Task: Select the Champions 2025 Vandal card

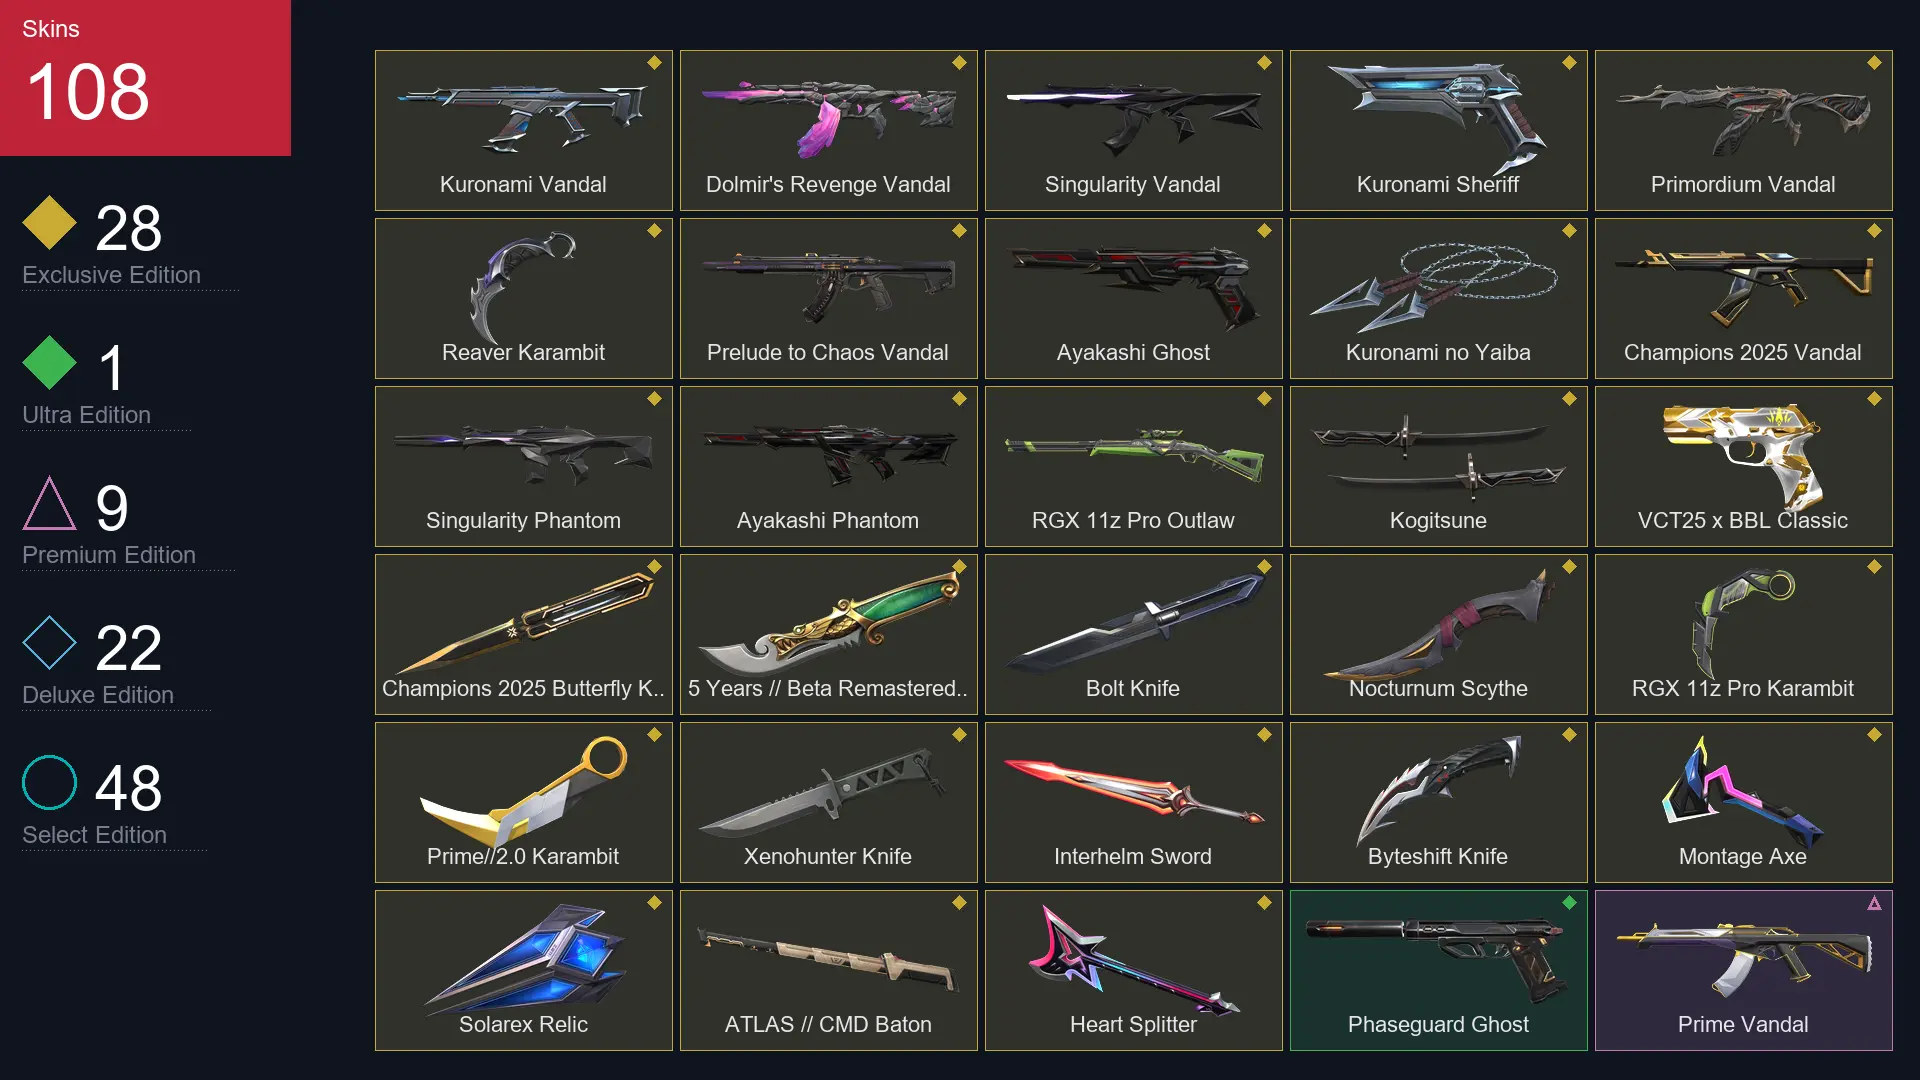Action: coord(1743,298)
